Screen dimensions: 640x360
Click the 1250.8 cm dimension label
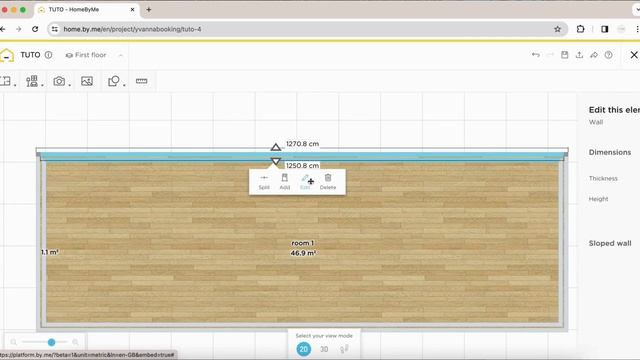302,165
